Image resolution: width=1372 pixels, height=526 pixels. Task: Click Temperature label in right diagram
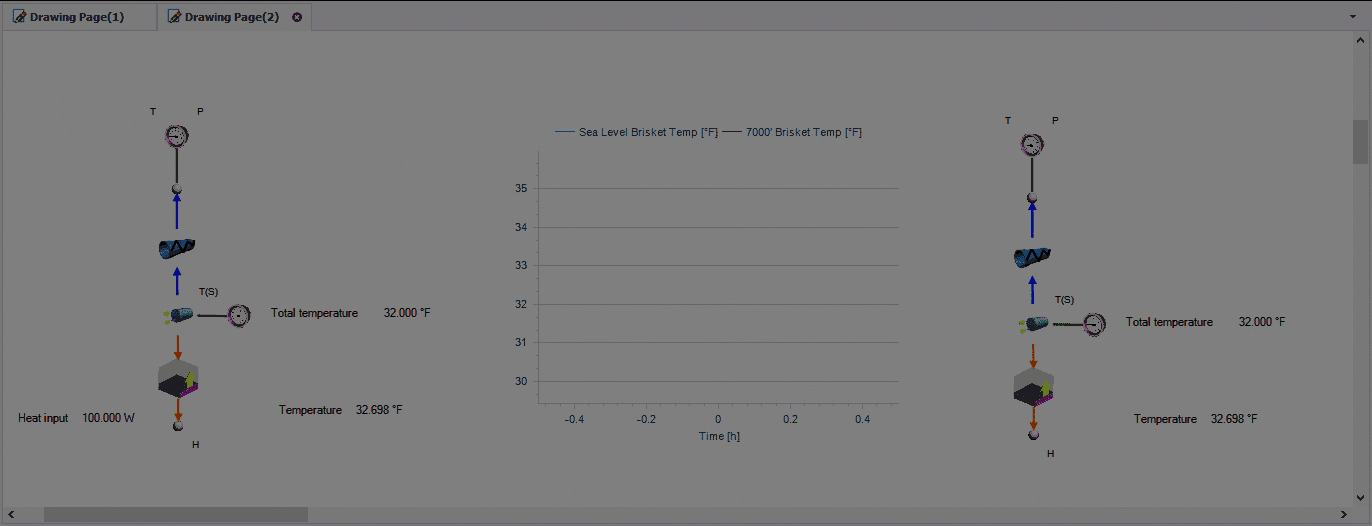pos(1165,419)
